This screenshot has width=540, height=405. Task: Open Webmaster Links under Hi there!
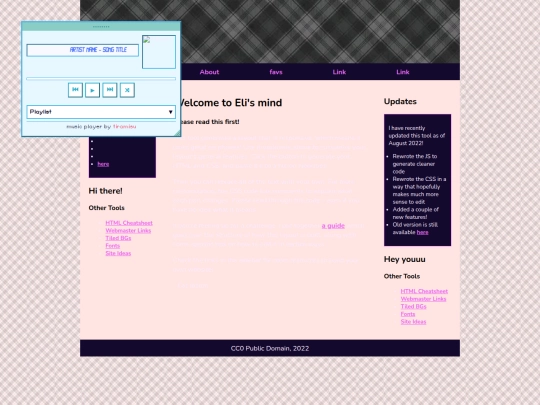click(128, 230)
